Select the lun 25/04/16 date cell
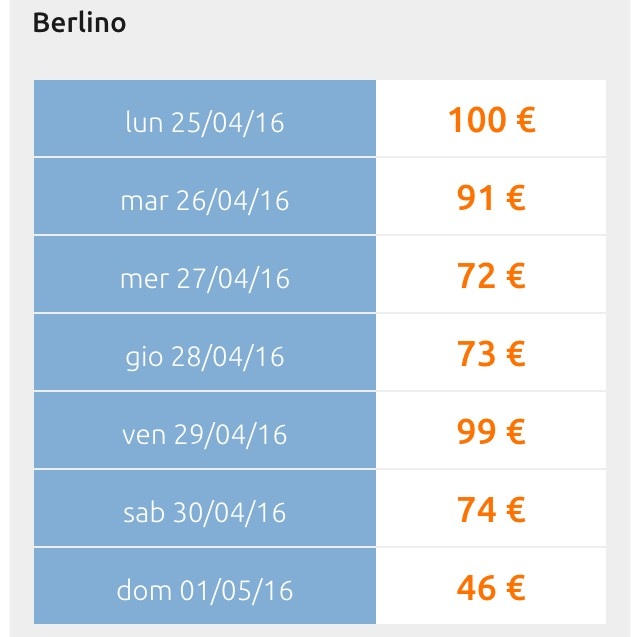The width and height of the screenshot is (640, 637). pyautogui.click(x=205, y=122)
